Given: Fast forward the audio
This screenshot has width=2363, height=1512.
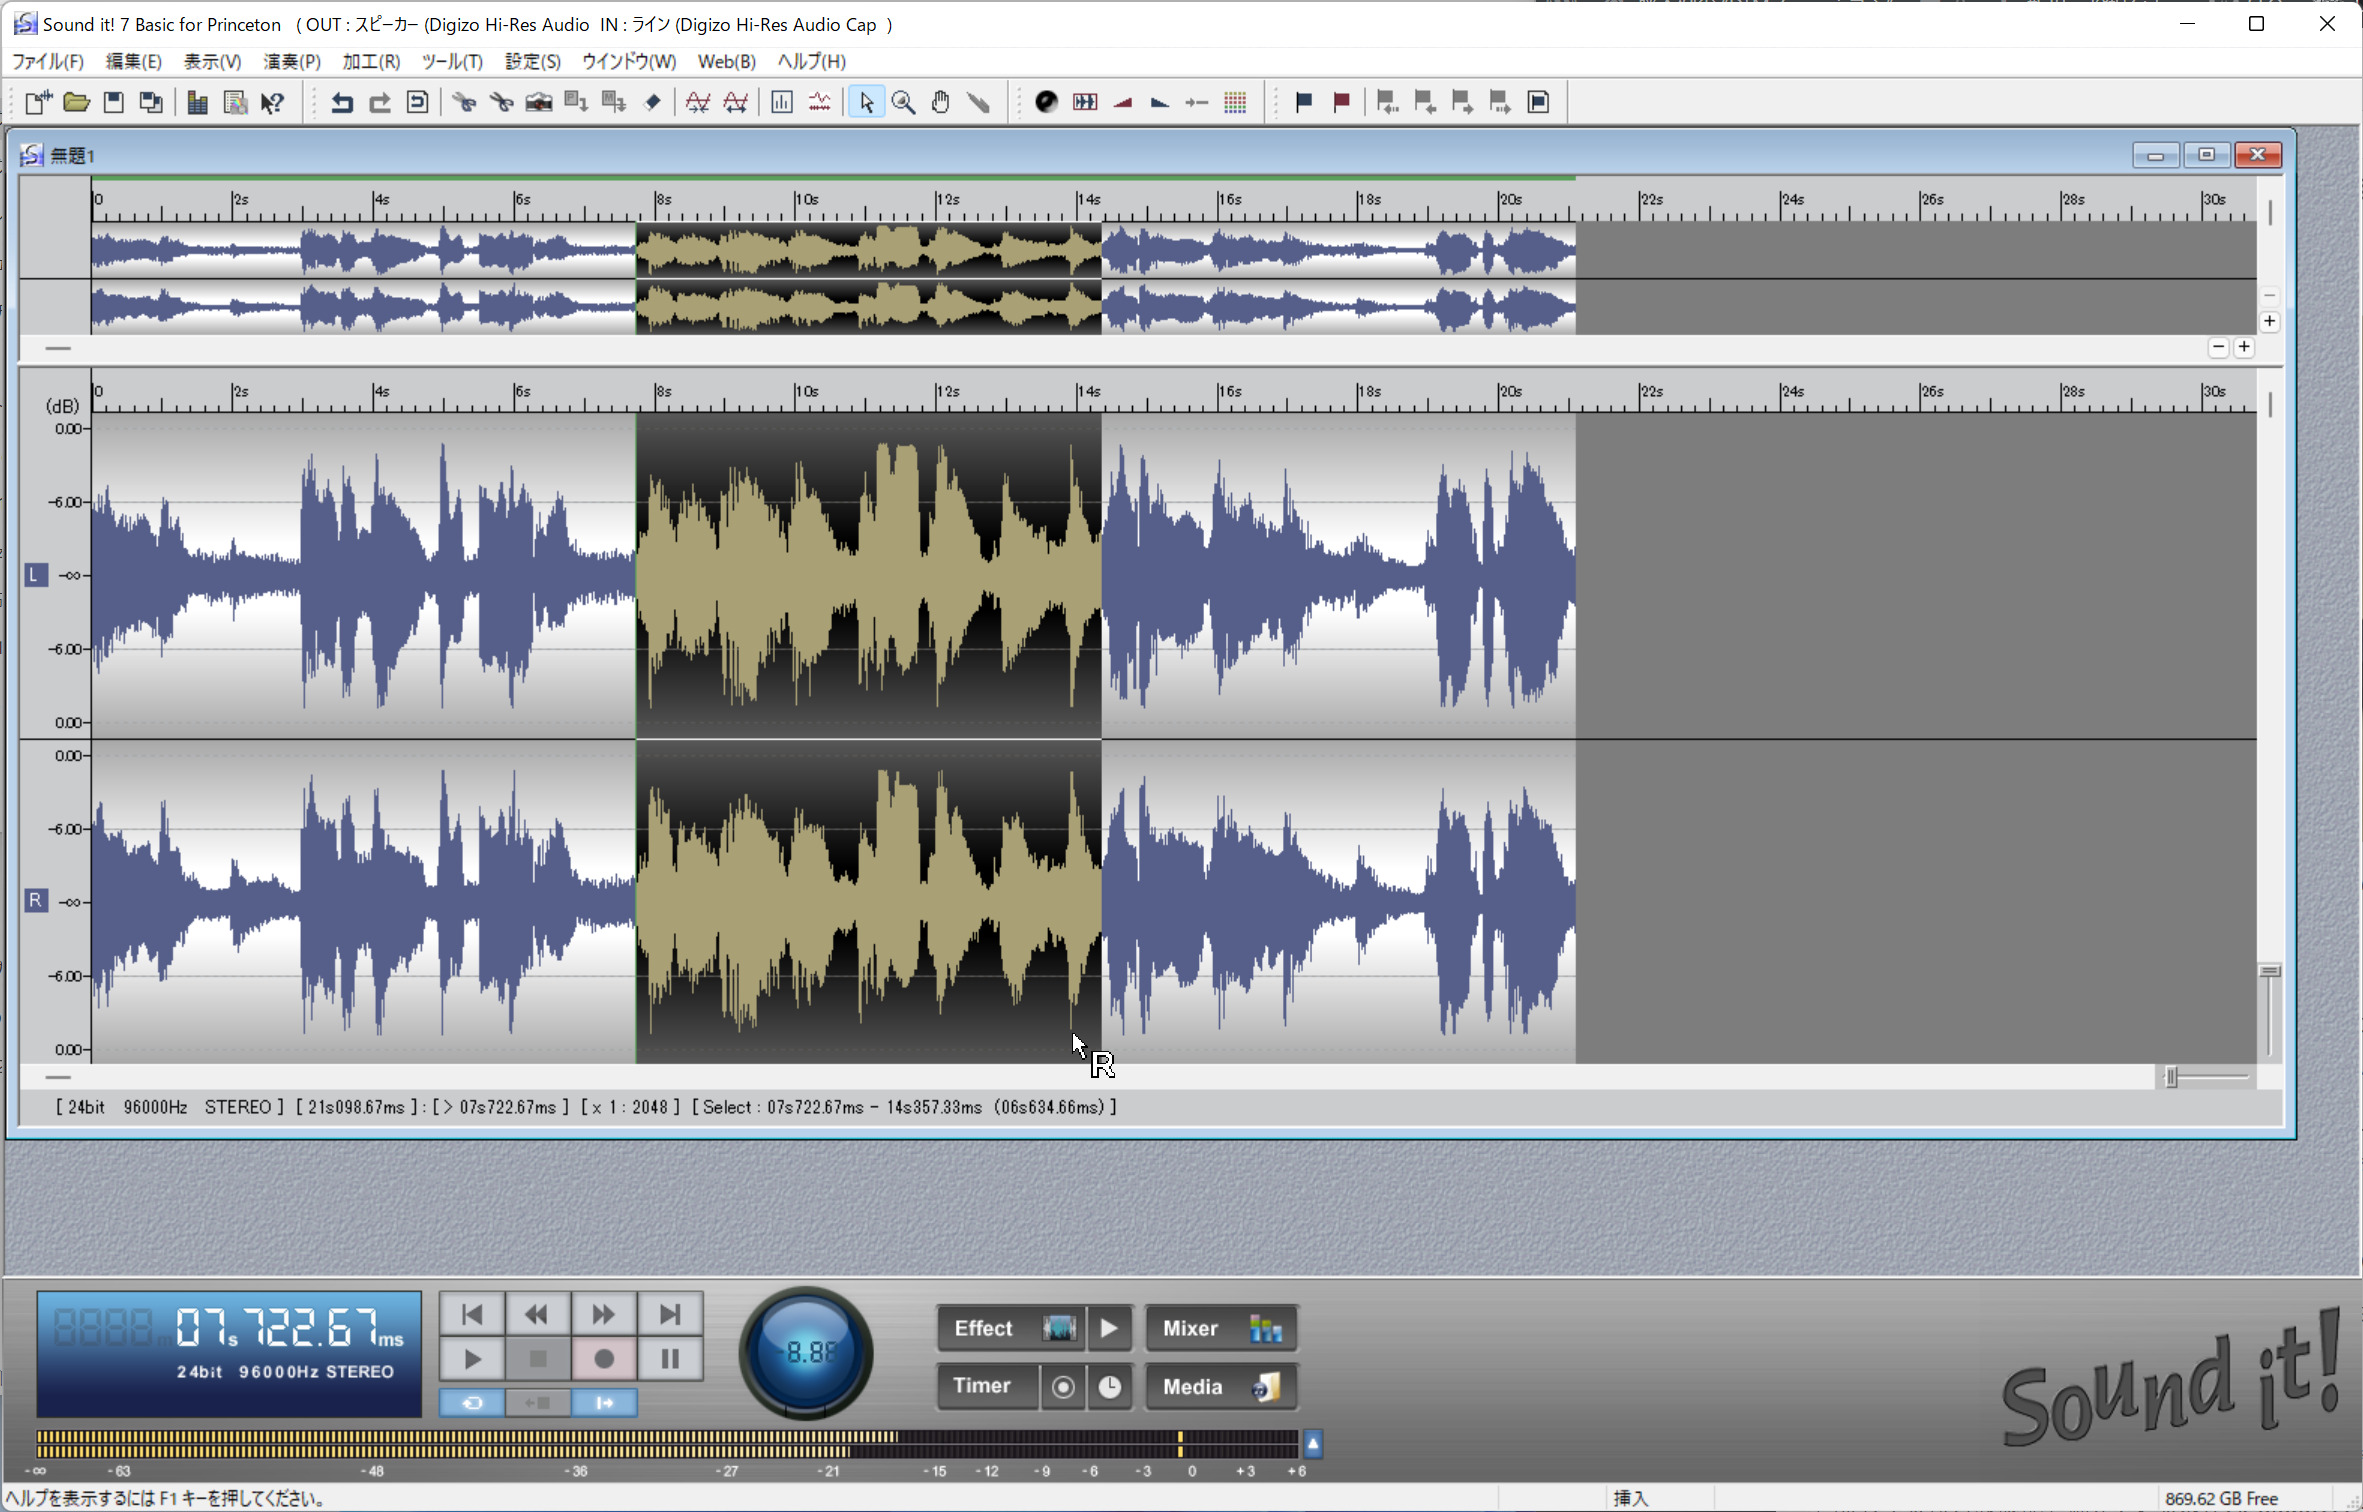Looking at the screenshot, I should [x=604, y=1314].
